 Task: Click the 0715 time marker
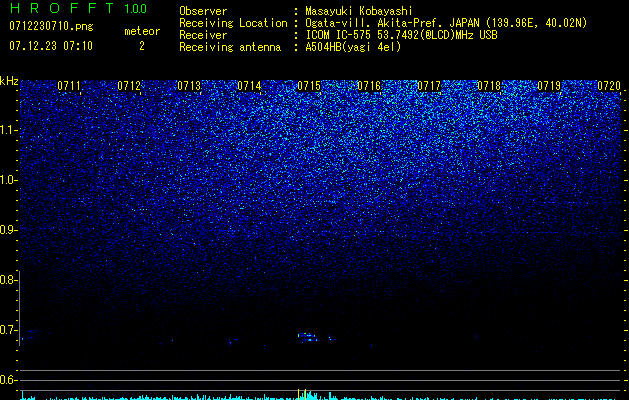309,86
